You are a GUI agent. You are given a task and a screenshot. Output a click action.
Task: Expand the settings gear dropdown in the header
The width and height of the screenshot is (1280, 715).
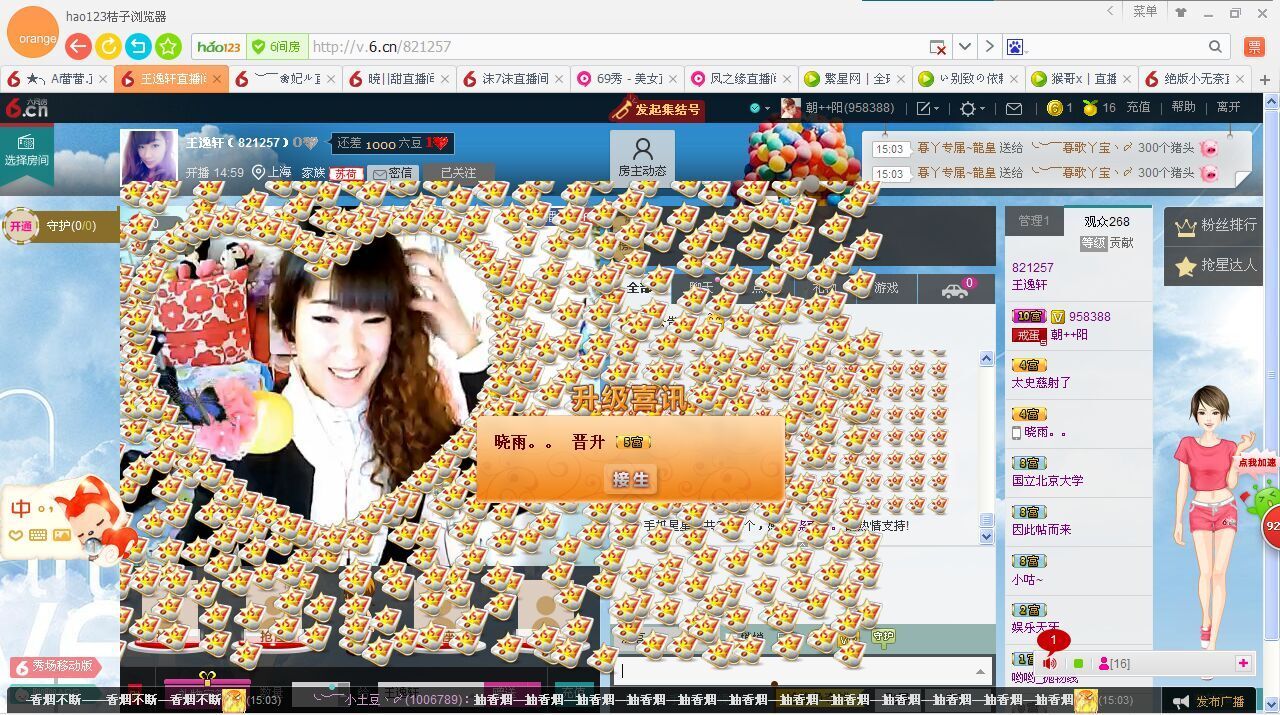(972, 108)
